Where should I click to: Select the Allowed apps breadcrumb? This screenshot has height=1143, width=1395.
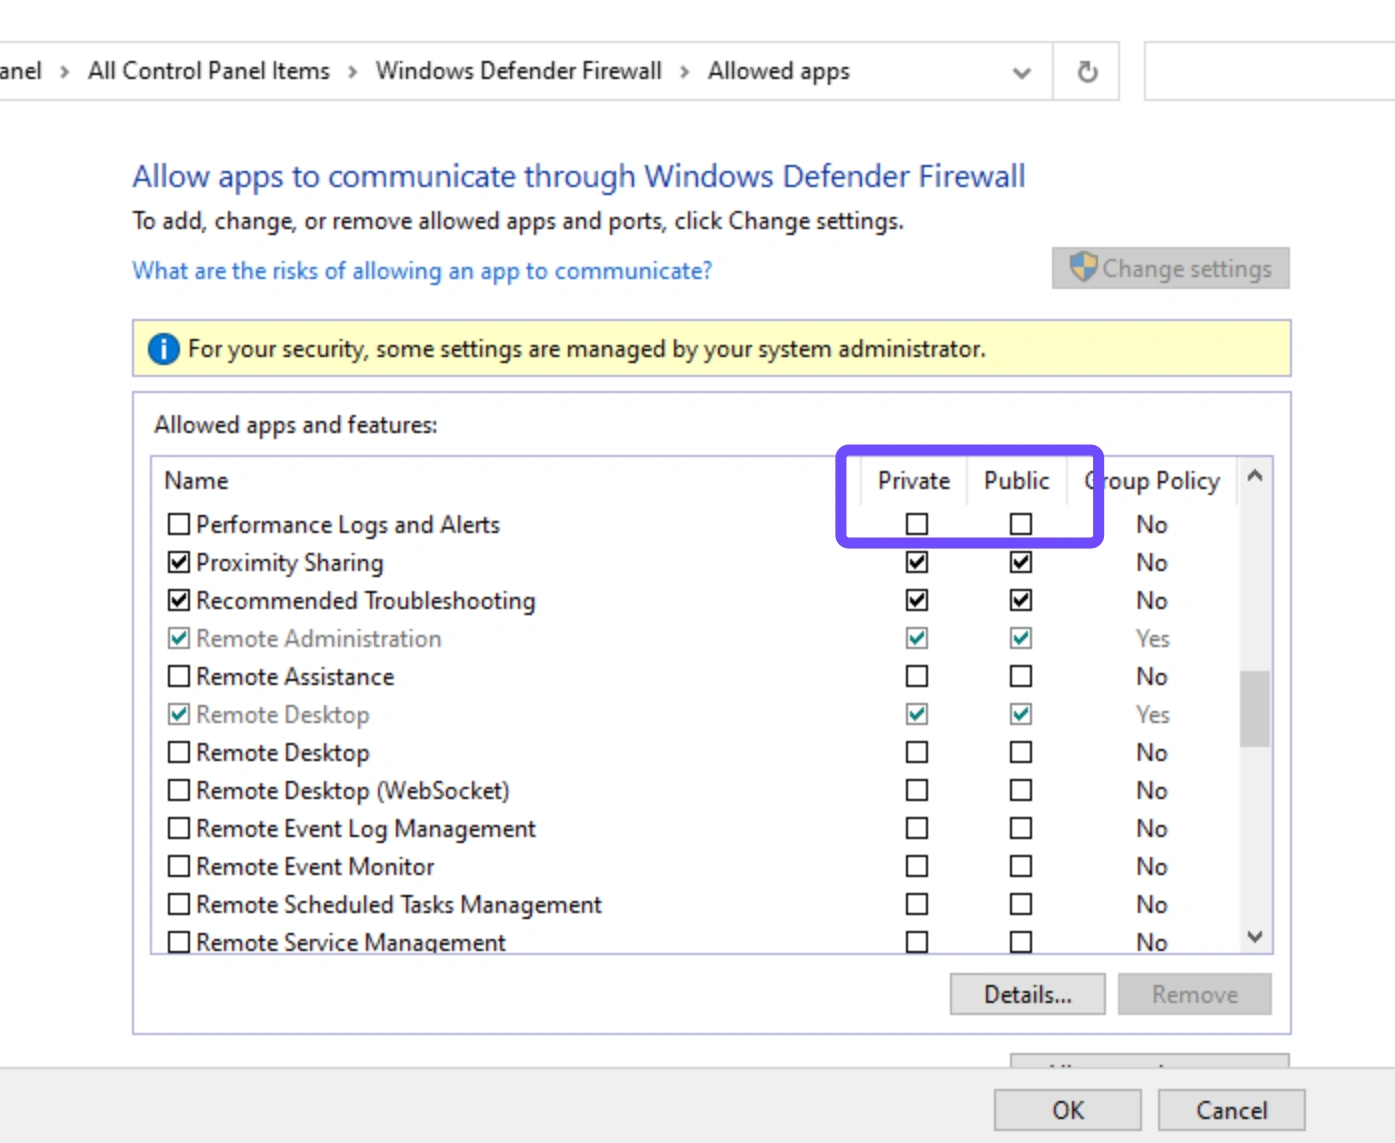778,71
